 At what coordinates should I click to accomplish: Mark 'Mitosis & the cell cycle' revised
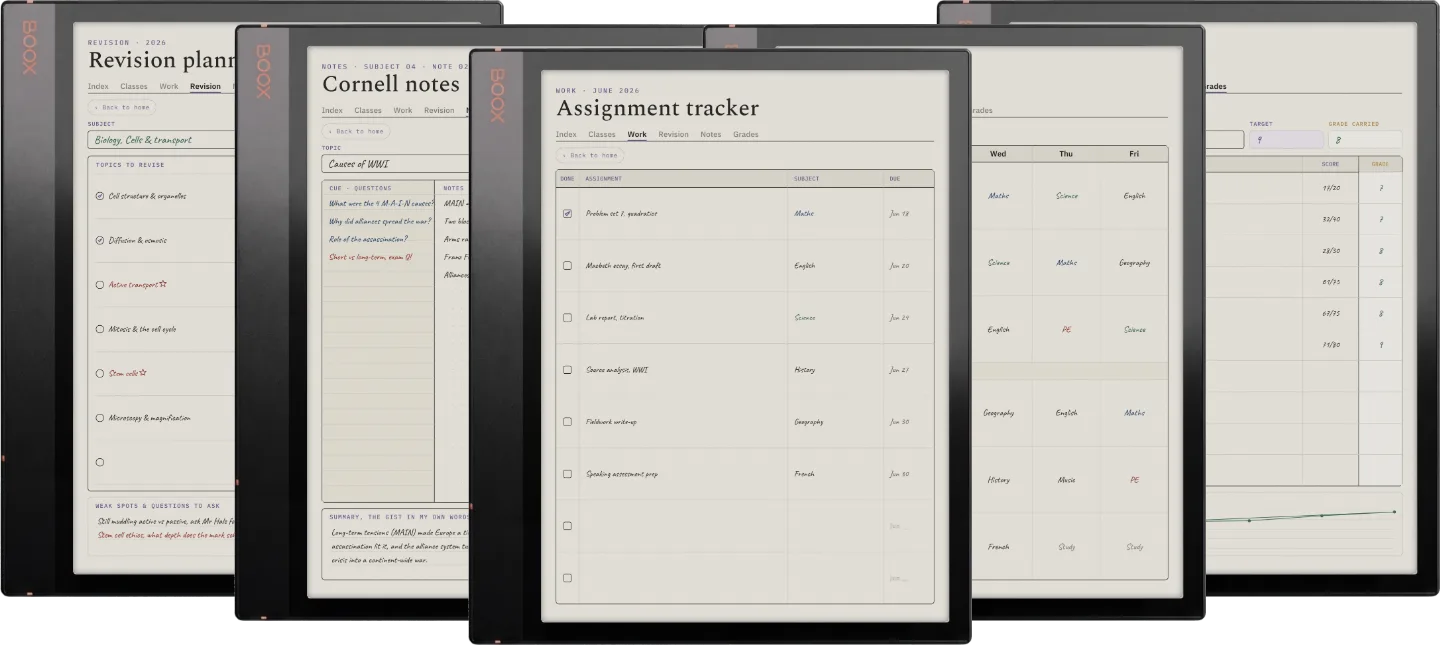[x=99, y=329]
